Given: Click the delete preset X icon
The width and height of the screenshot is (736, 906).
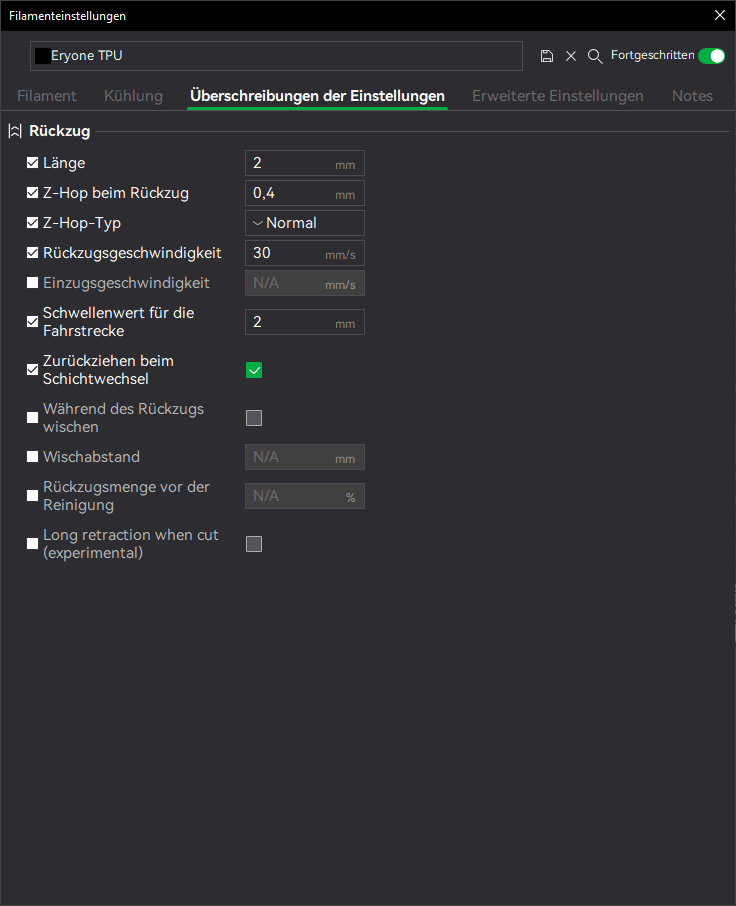Looking at the screenshot, I should 571,56.
